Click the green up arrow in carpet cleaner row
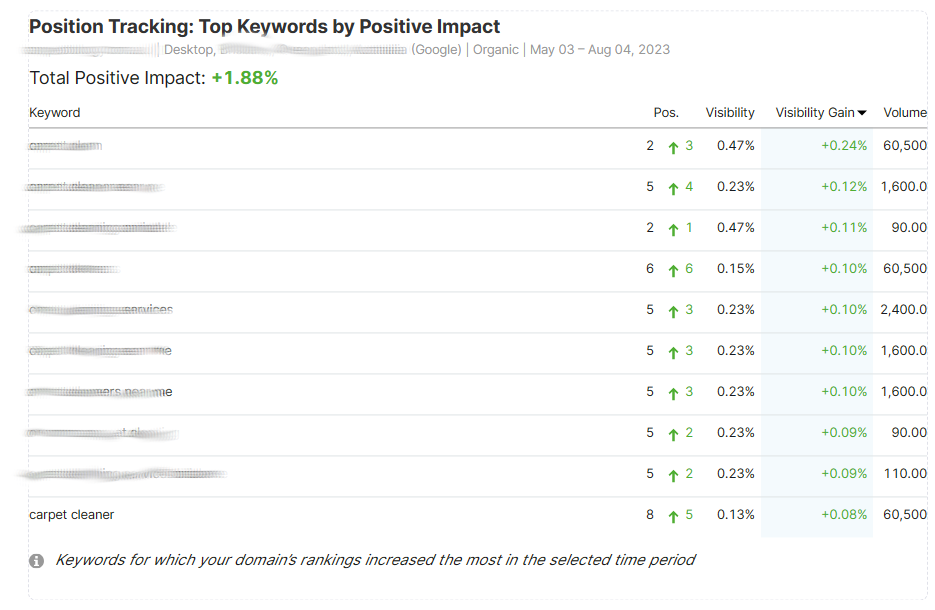Viewport: 935px width, 610px height. point(673,516)
